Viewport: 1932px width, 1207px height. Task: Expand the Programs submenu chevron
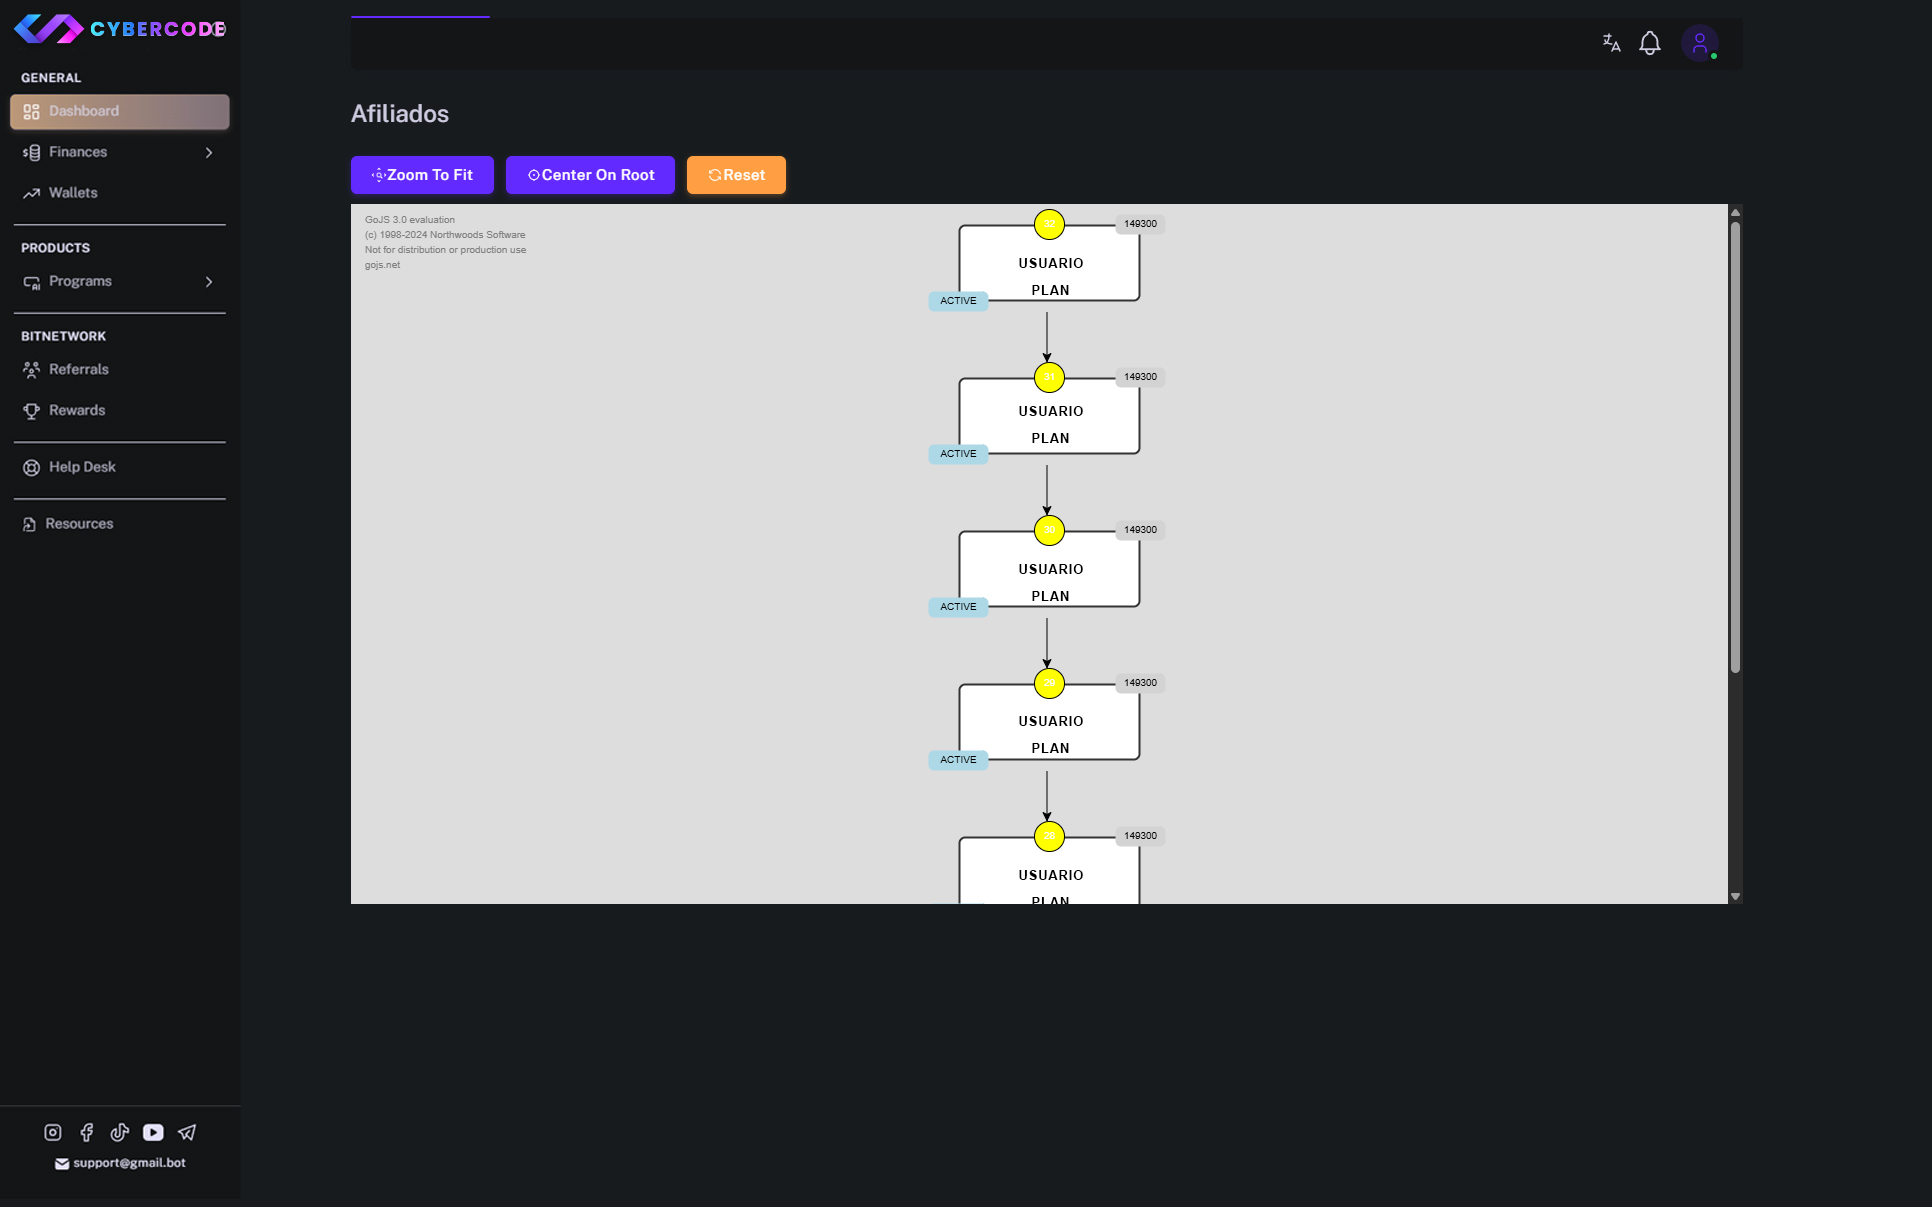209,282
